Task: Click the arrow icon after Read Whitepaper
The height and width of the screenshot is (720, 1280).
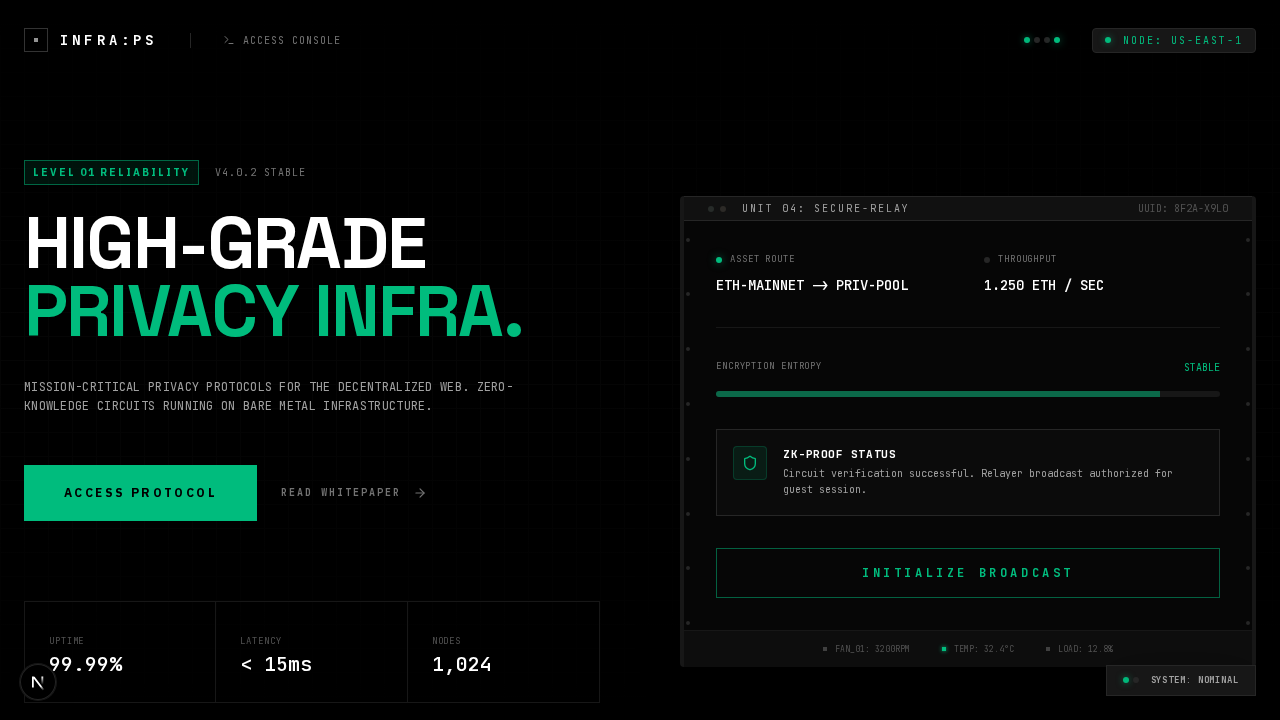Action: click(x=420, y=493)
